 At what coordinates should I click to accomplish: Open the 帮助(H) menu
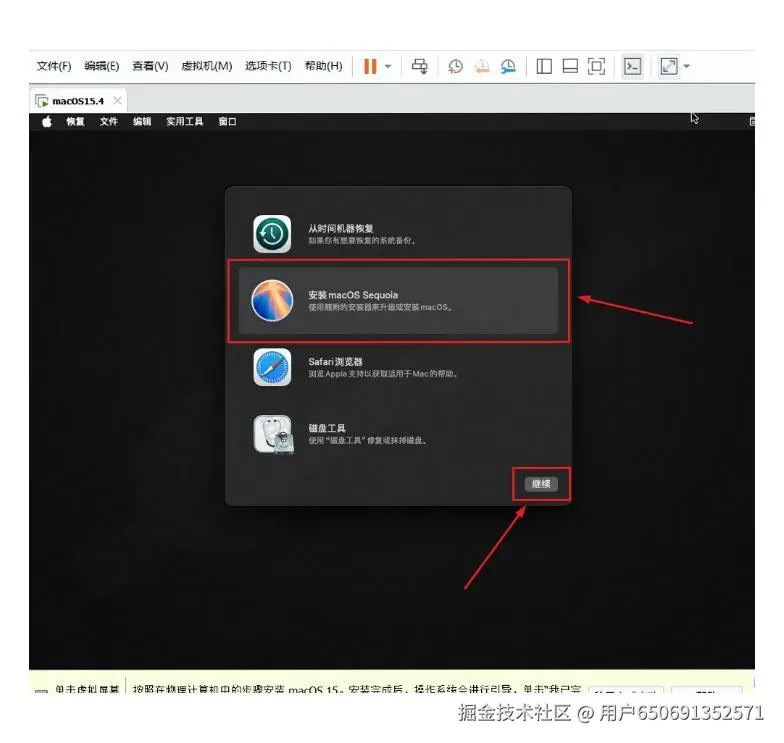(324, 66)
